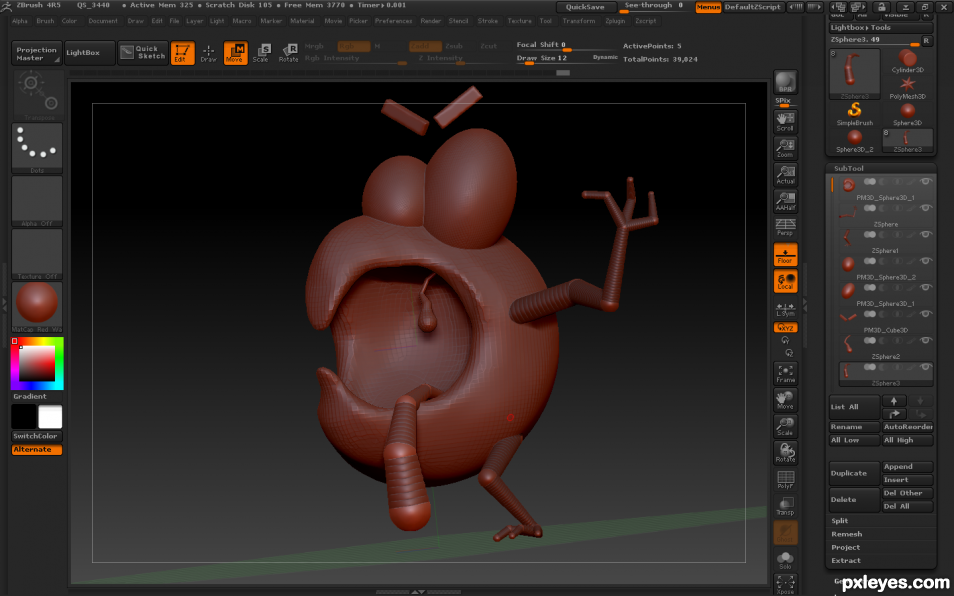Viewport: 954px width, 596px height.
Task: Click Frame mesh icon
Action: pos(785,373)
